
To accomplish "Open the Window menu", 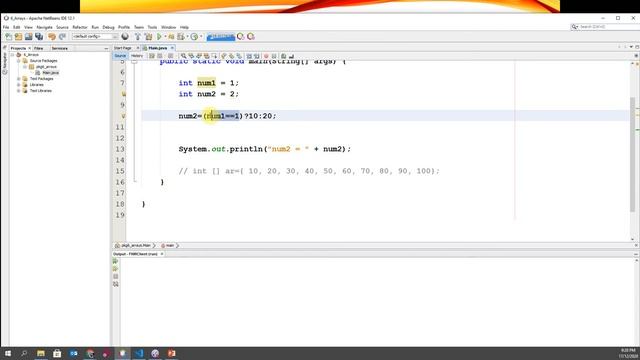I will (169, 27).
